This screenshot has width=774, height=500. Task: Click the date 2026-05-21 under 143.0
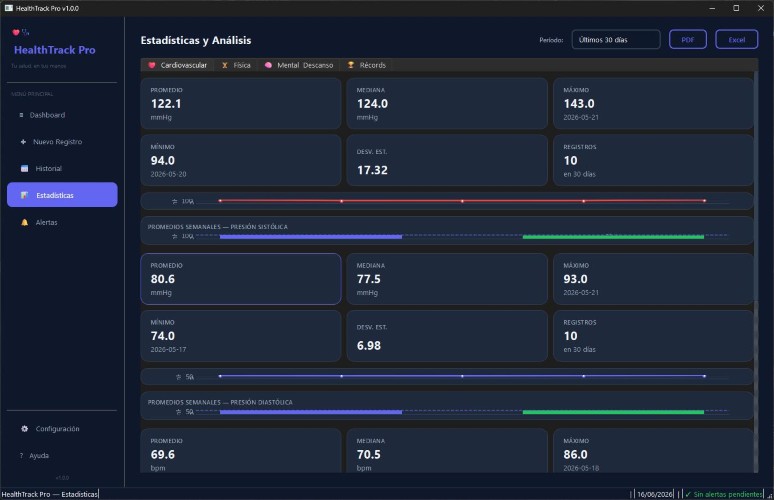click(581, 117)
